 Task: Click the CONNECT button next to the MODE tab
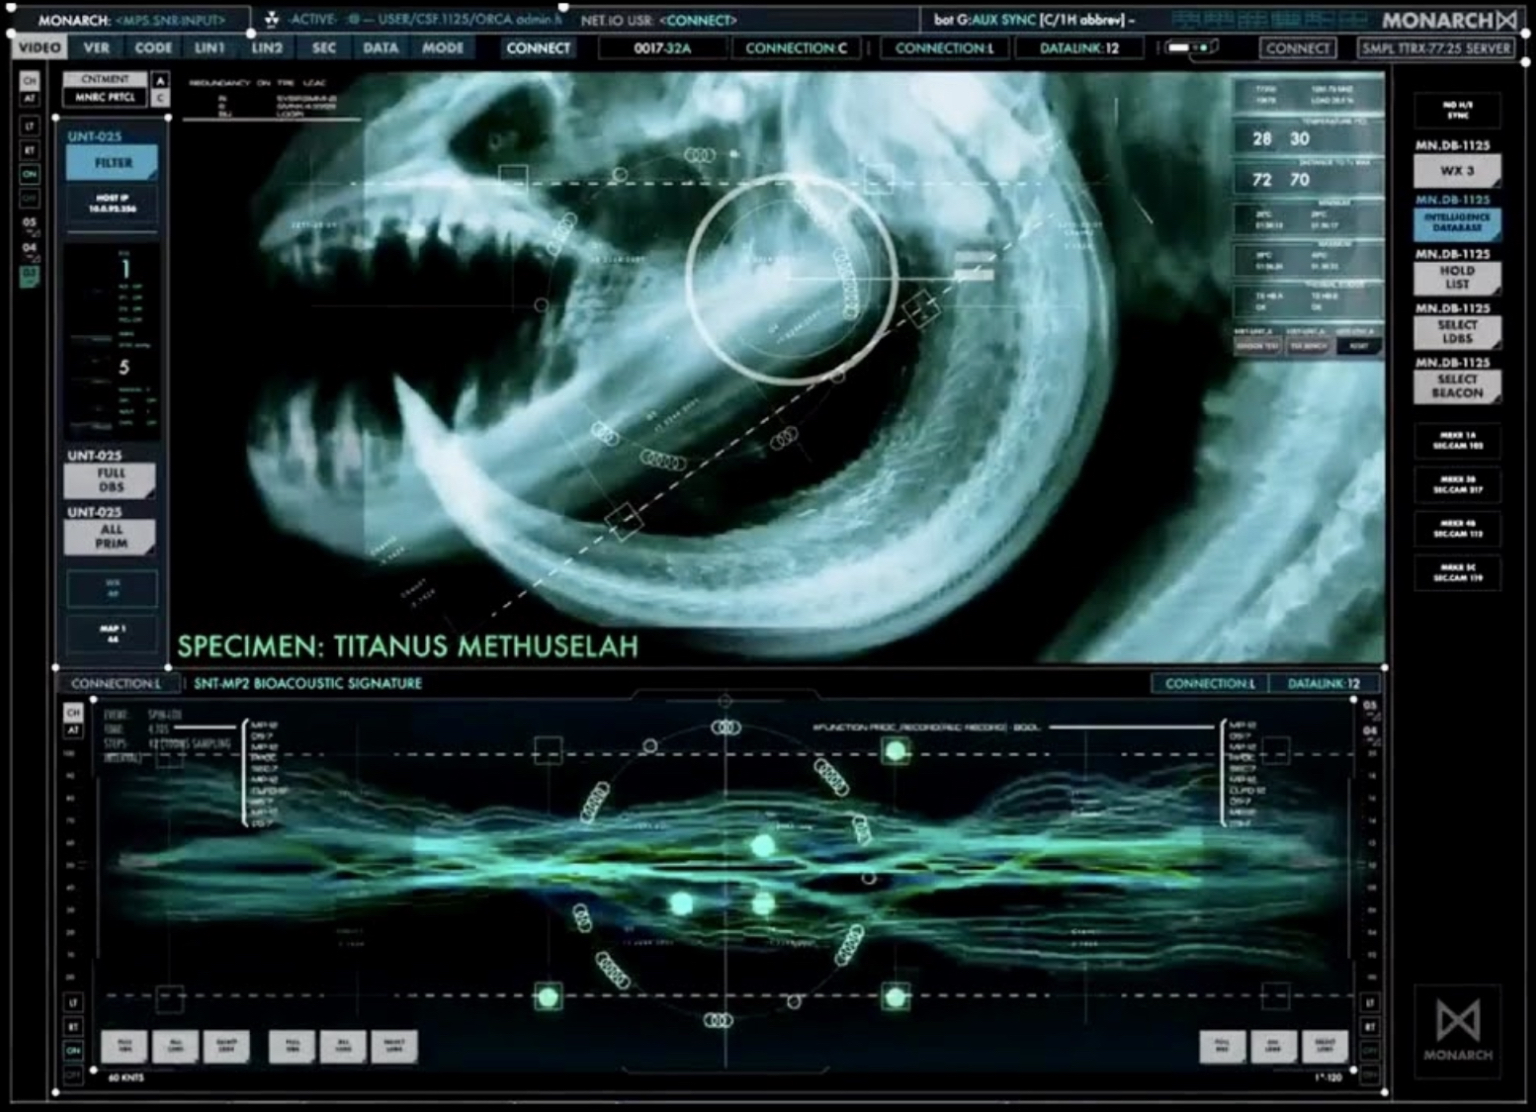pyautogui.click(x=538, y=47)
